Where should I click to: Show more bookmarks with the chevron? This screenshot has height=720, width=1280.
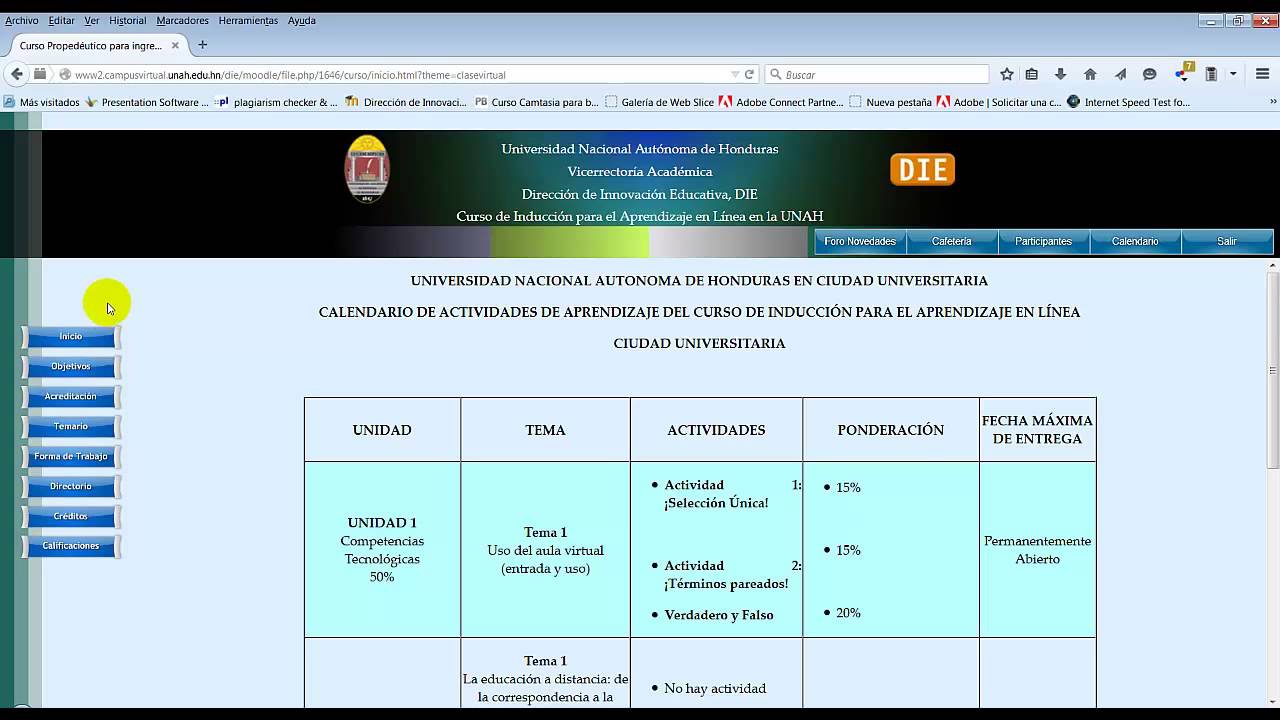[1273, 102]
